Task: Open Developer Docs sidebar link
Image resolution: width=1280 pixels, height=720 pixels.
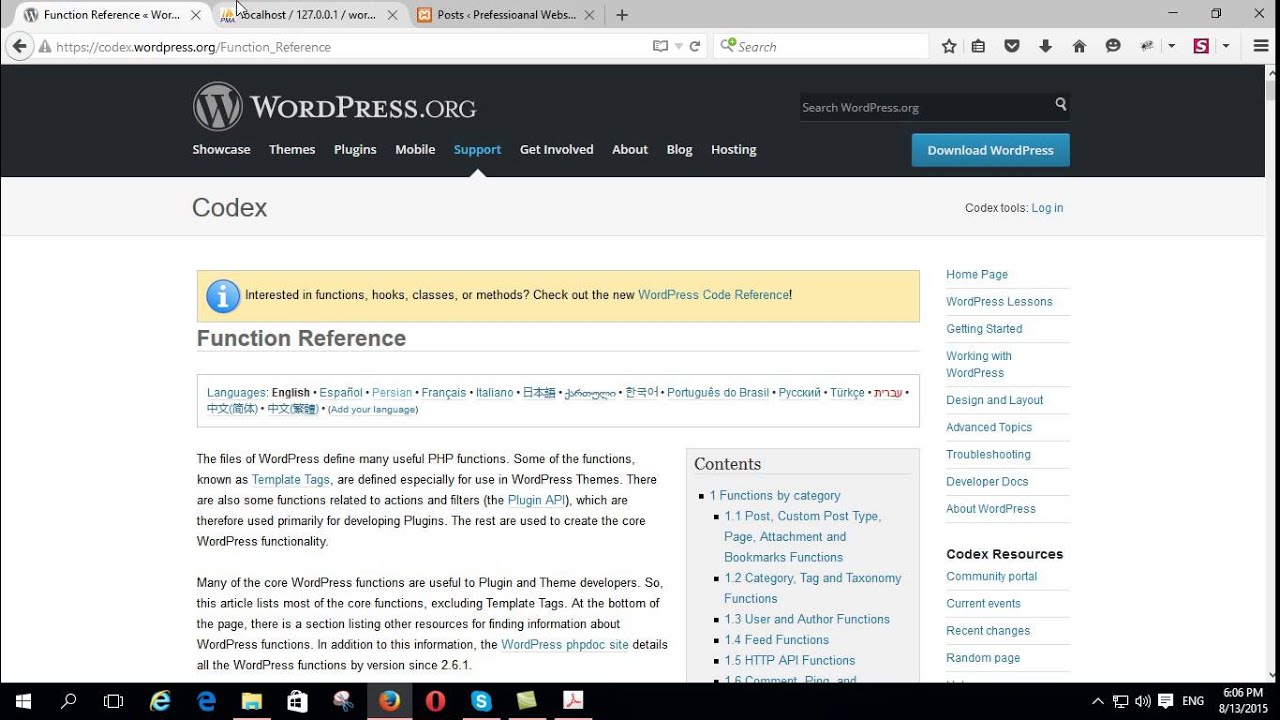Action: [x=987, y=481]
